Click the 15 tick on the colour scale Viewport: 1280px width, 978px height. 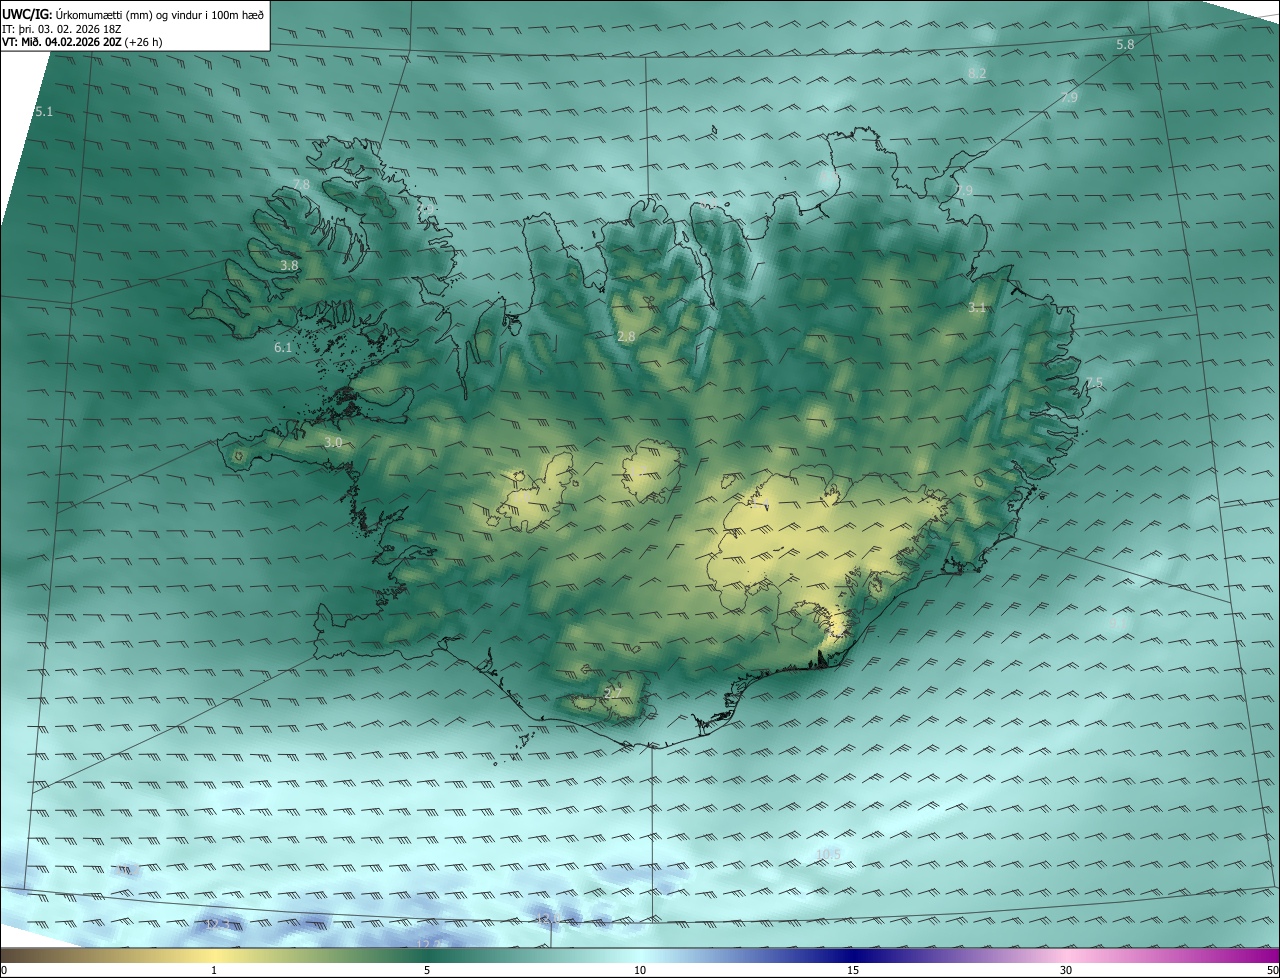click(x=853, y=970)
